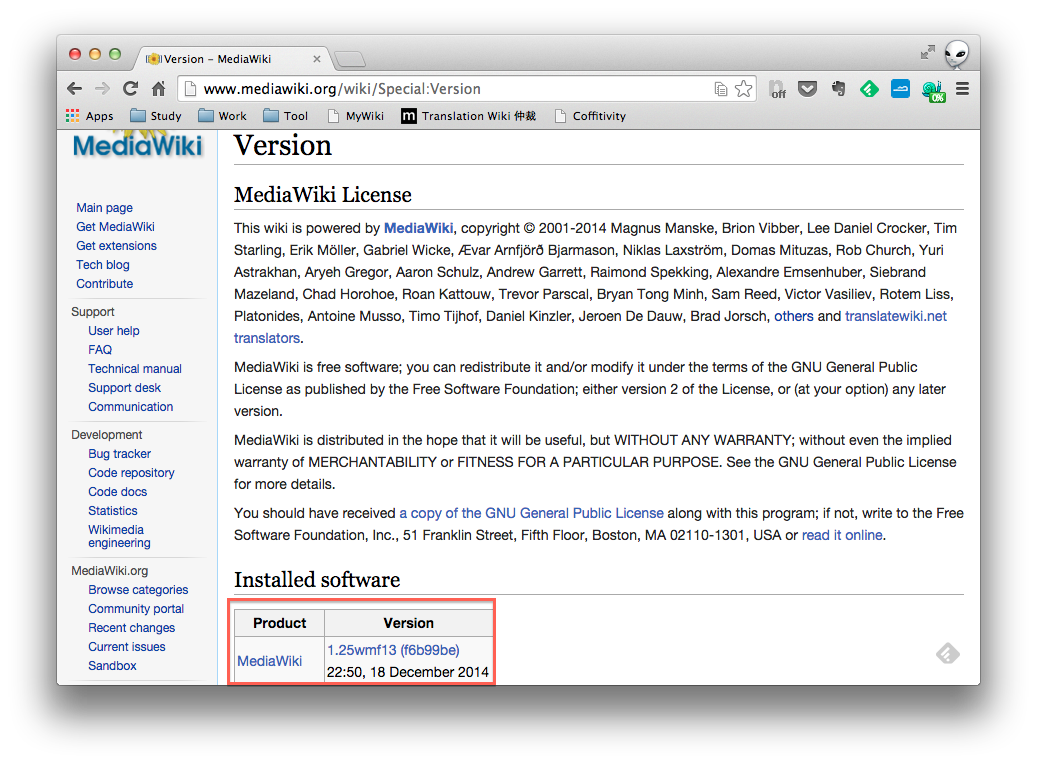
Task: Open the MyWiki bookmark
Action: coord(356,116)
